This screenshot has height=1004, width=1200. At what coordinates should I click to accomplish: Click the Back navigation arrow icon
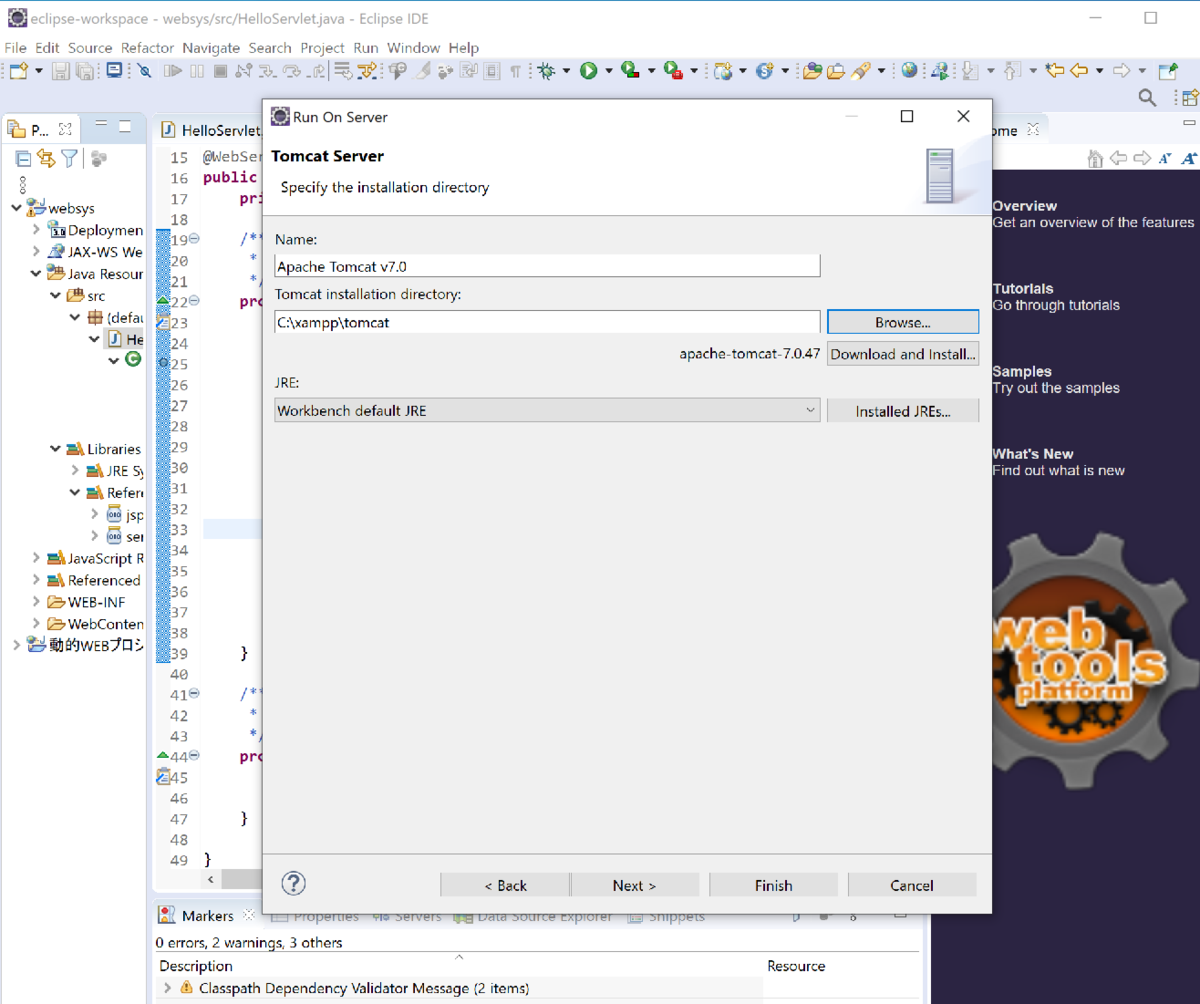click(x=1079, y=70)
